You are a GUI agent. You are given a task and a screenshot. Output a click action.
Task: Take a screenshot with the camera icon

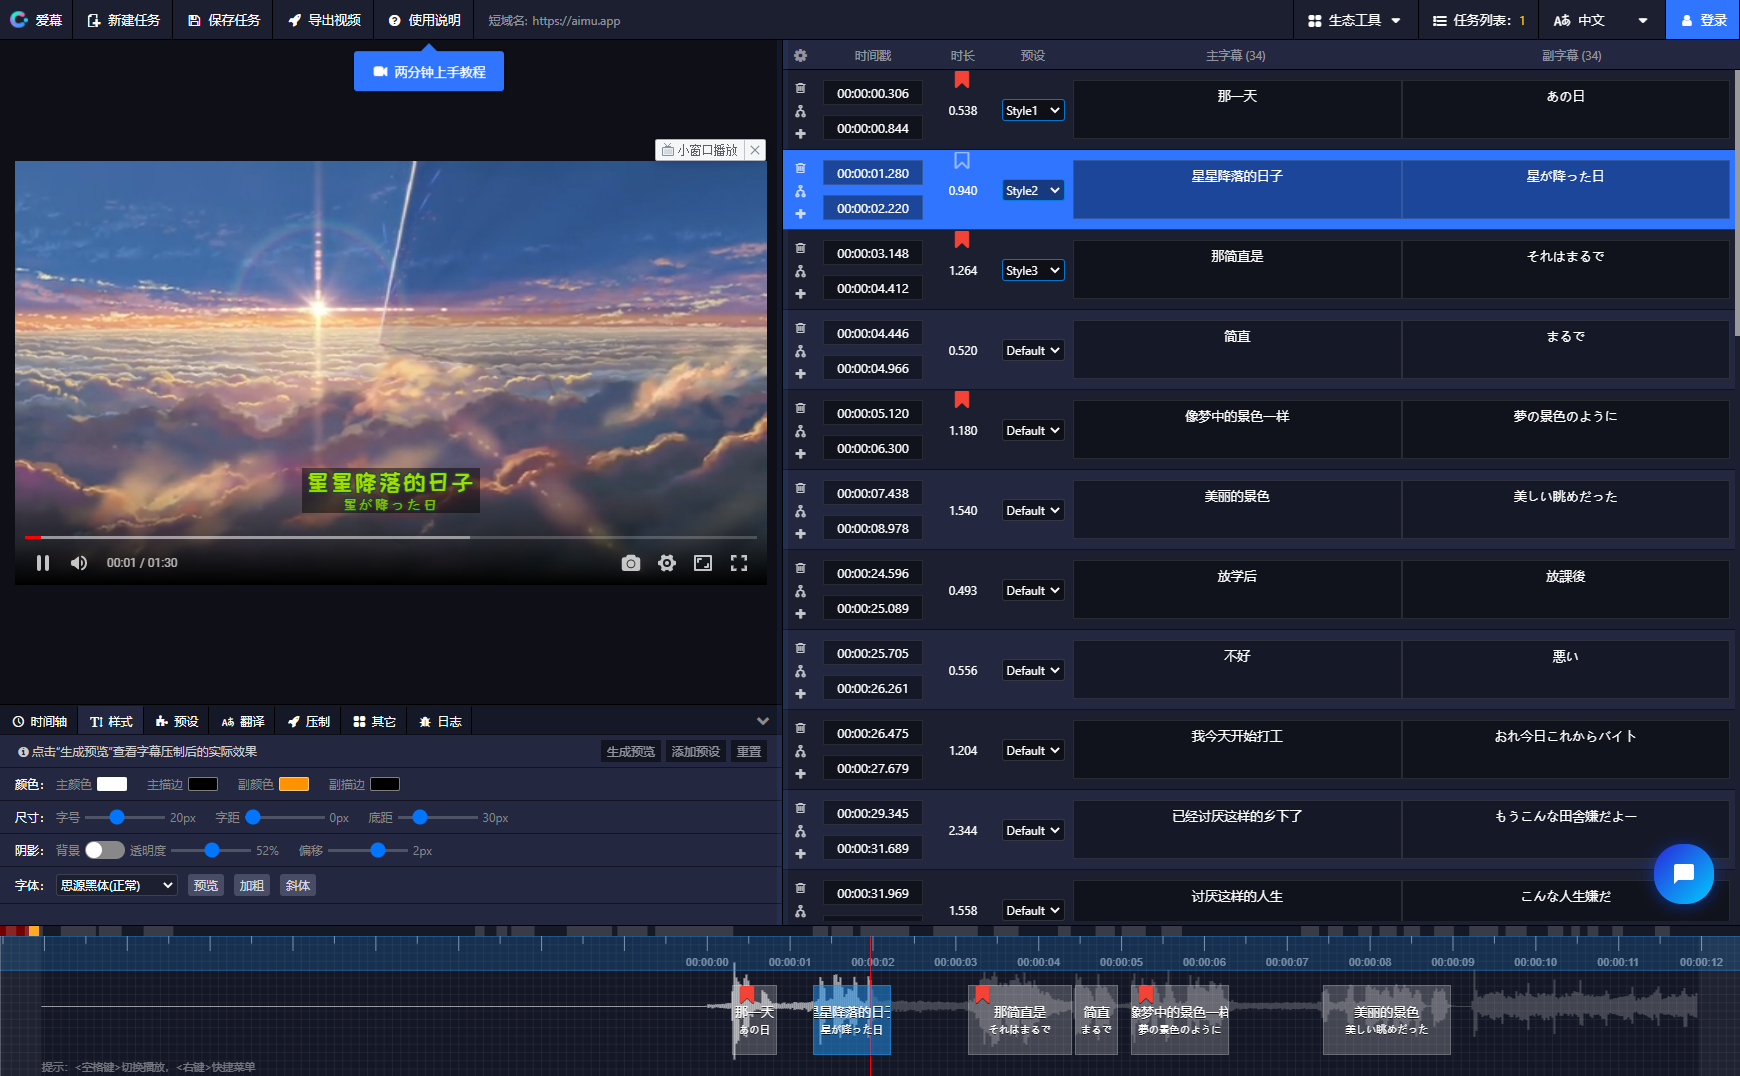tap(630, 563)
